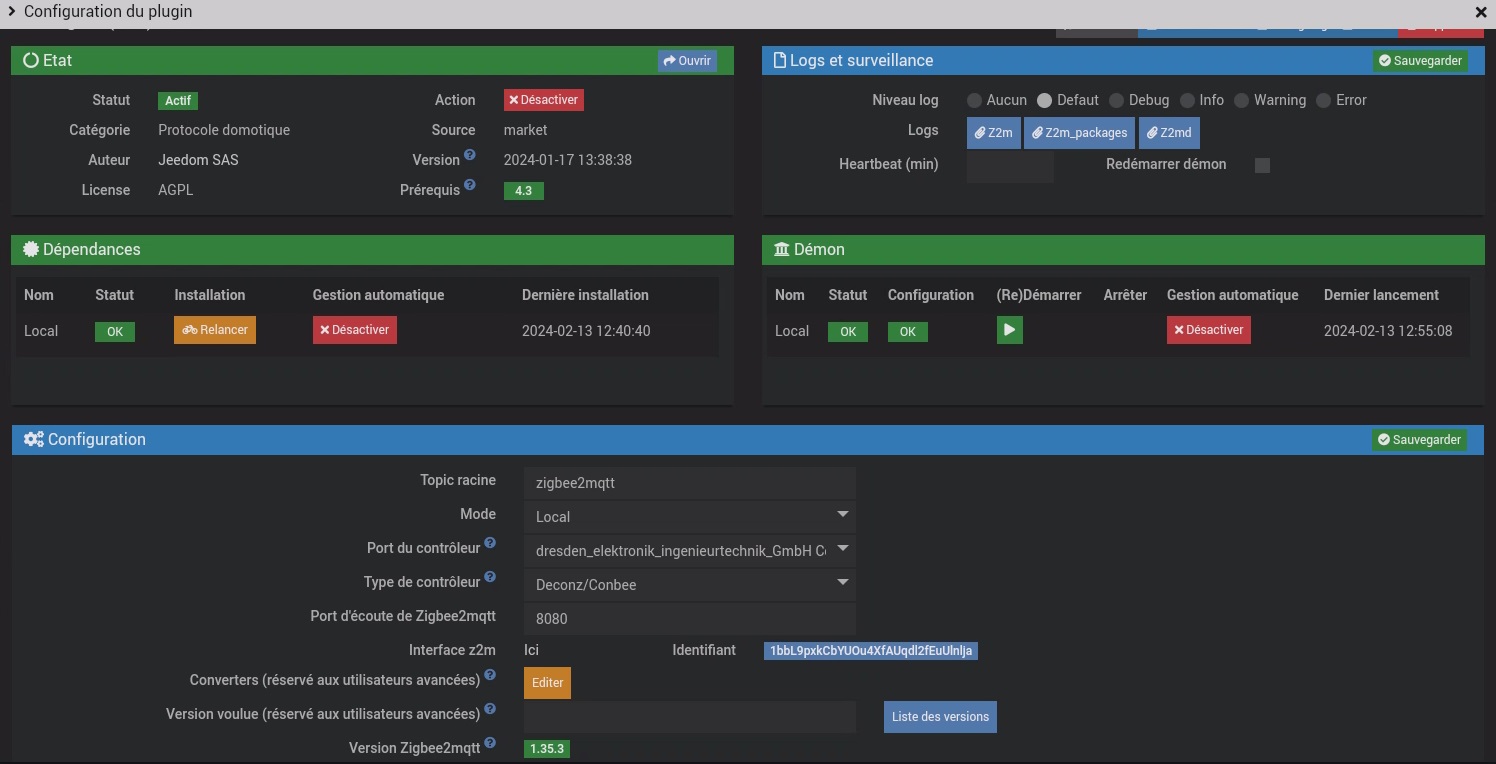Expand the Port du contrôleur dropdown
This screenshot has width=1496, height=764.
point(690,550)
